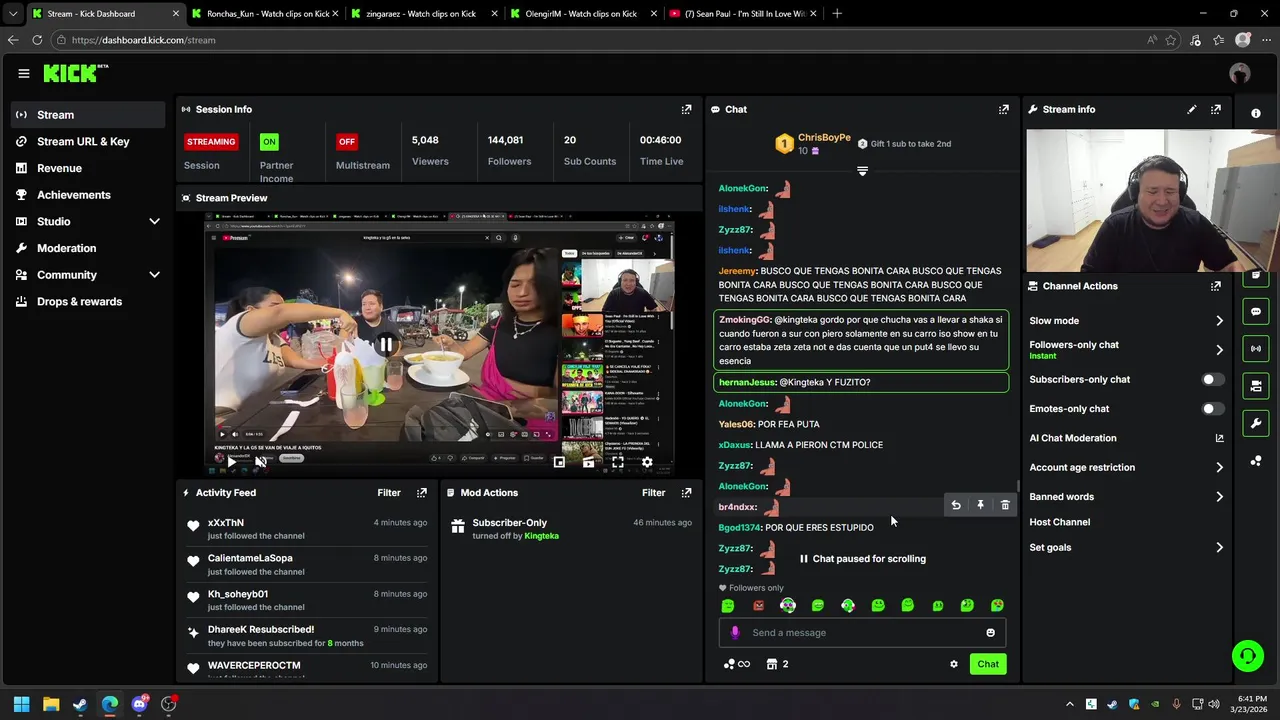Open stream preview settings gear
Image resolution: width=1280 pixels, height=720 pixels.
(x=647, y=462)
